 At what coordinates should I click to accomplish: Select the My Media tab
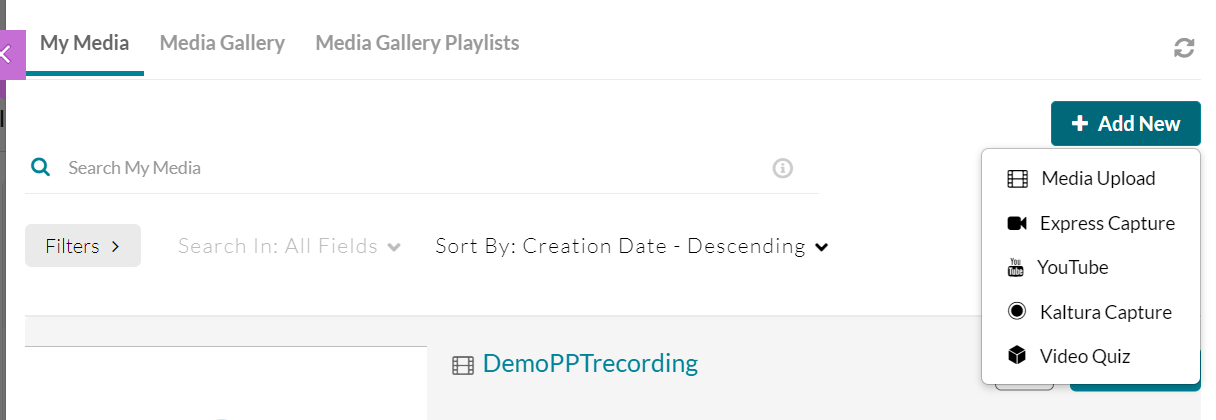tap(85, 43)
